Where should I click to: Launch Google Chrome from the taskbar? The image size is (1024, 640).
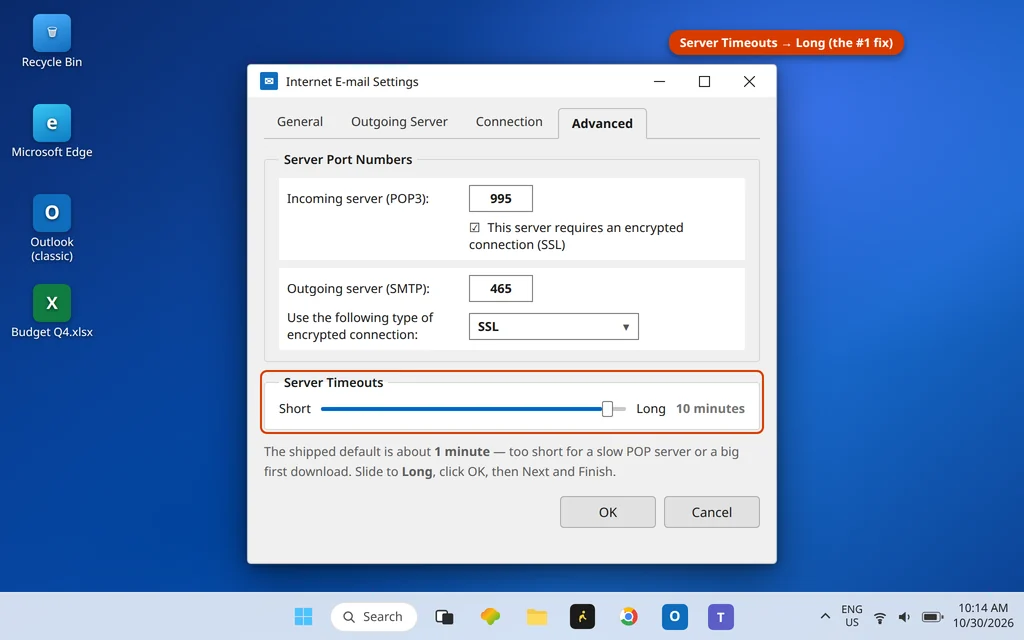coord(629,616)
